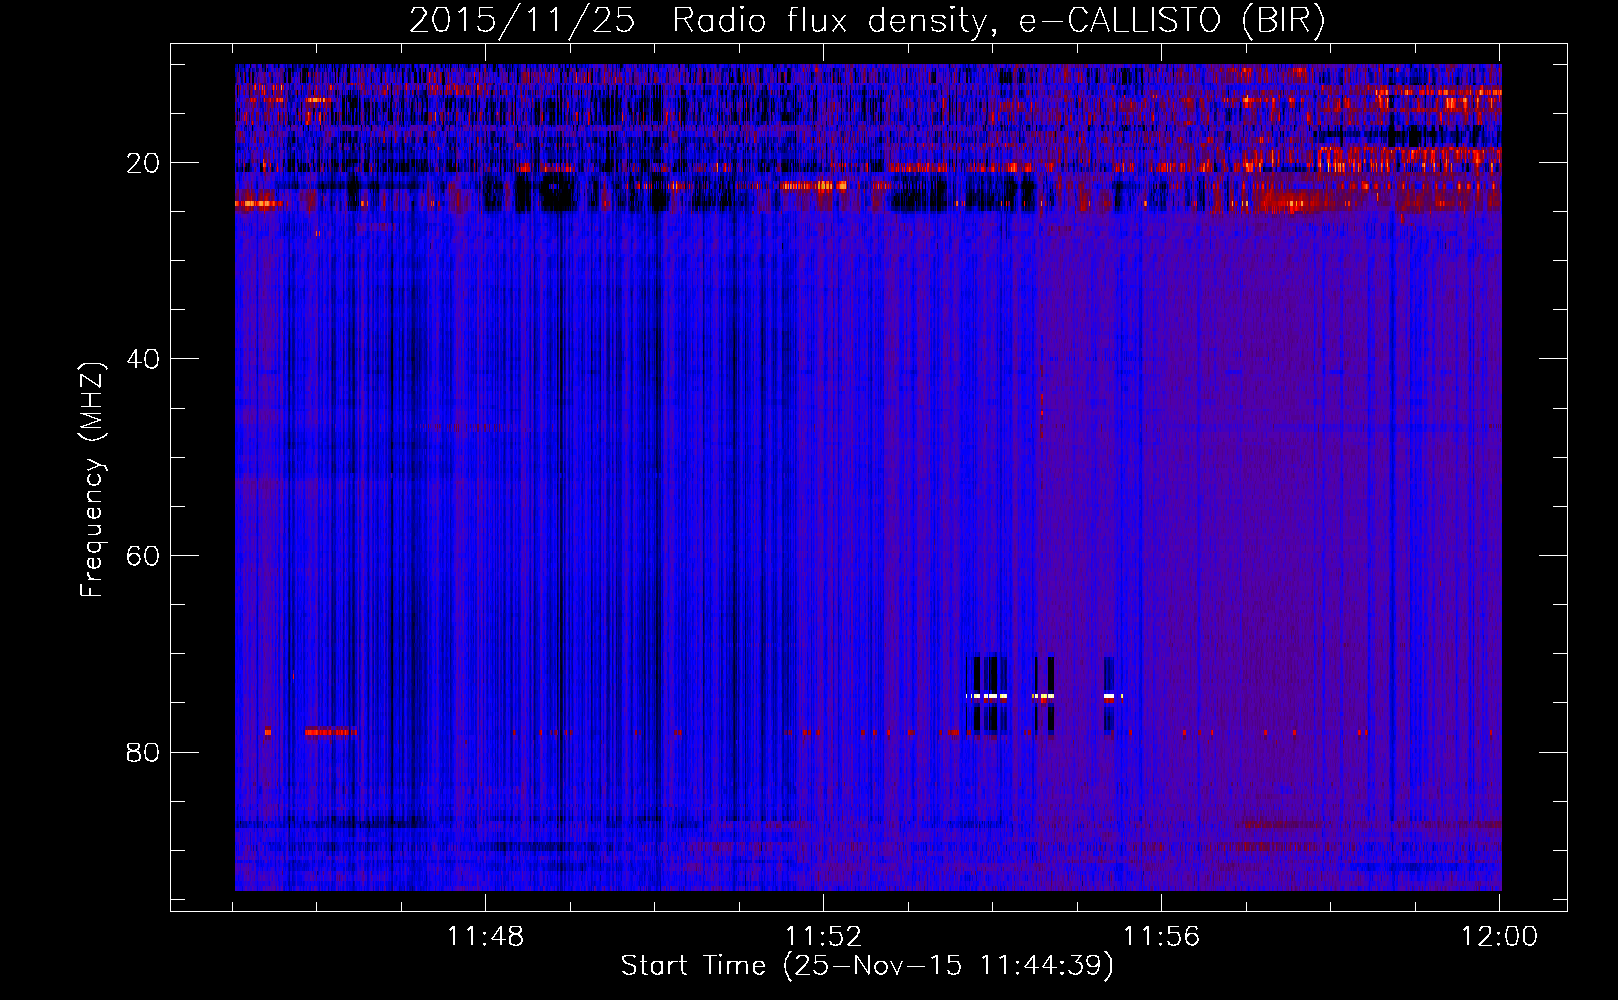Click the plot title '2015/11/25 Radio flux density, e-CALLISTO (BIR)'
Image resolution: width=1618 pixels, height=1000 pixels.
(867, 21)
